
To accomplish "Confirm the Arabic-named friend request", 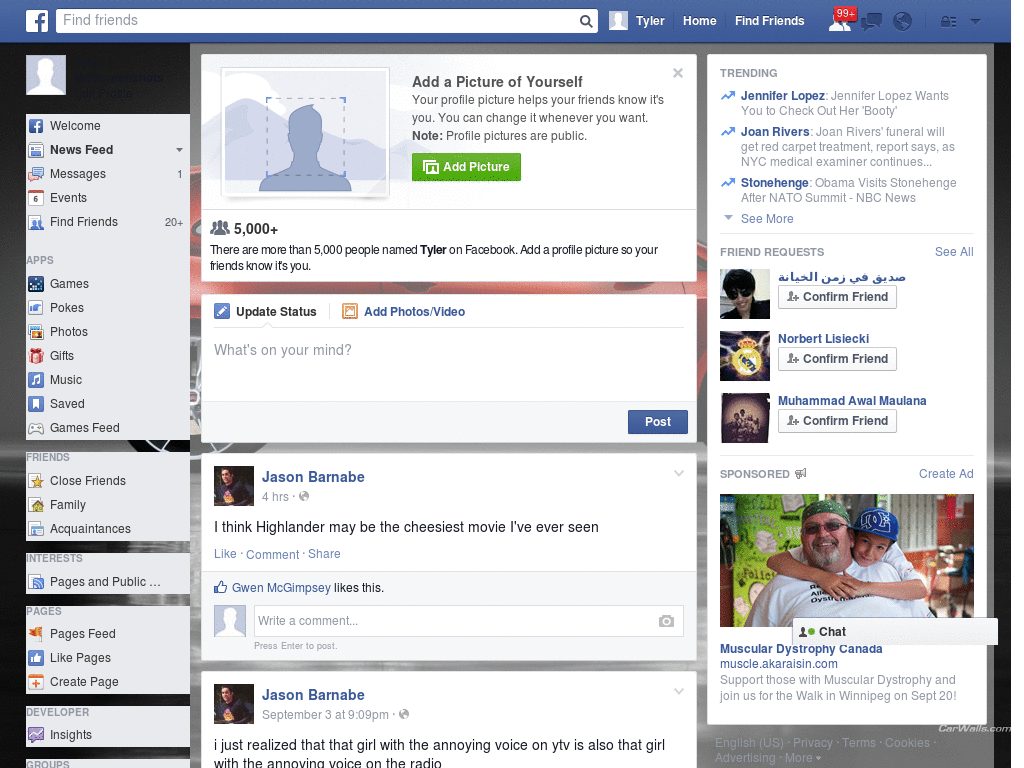I will click(x=837, y=296).
